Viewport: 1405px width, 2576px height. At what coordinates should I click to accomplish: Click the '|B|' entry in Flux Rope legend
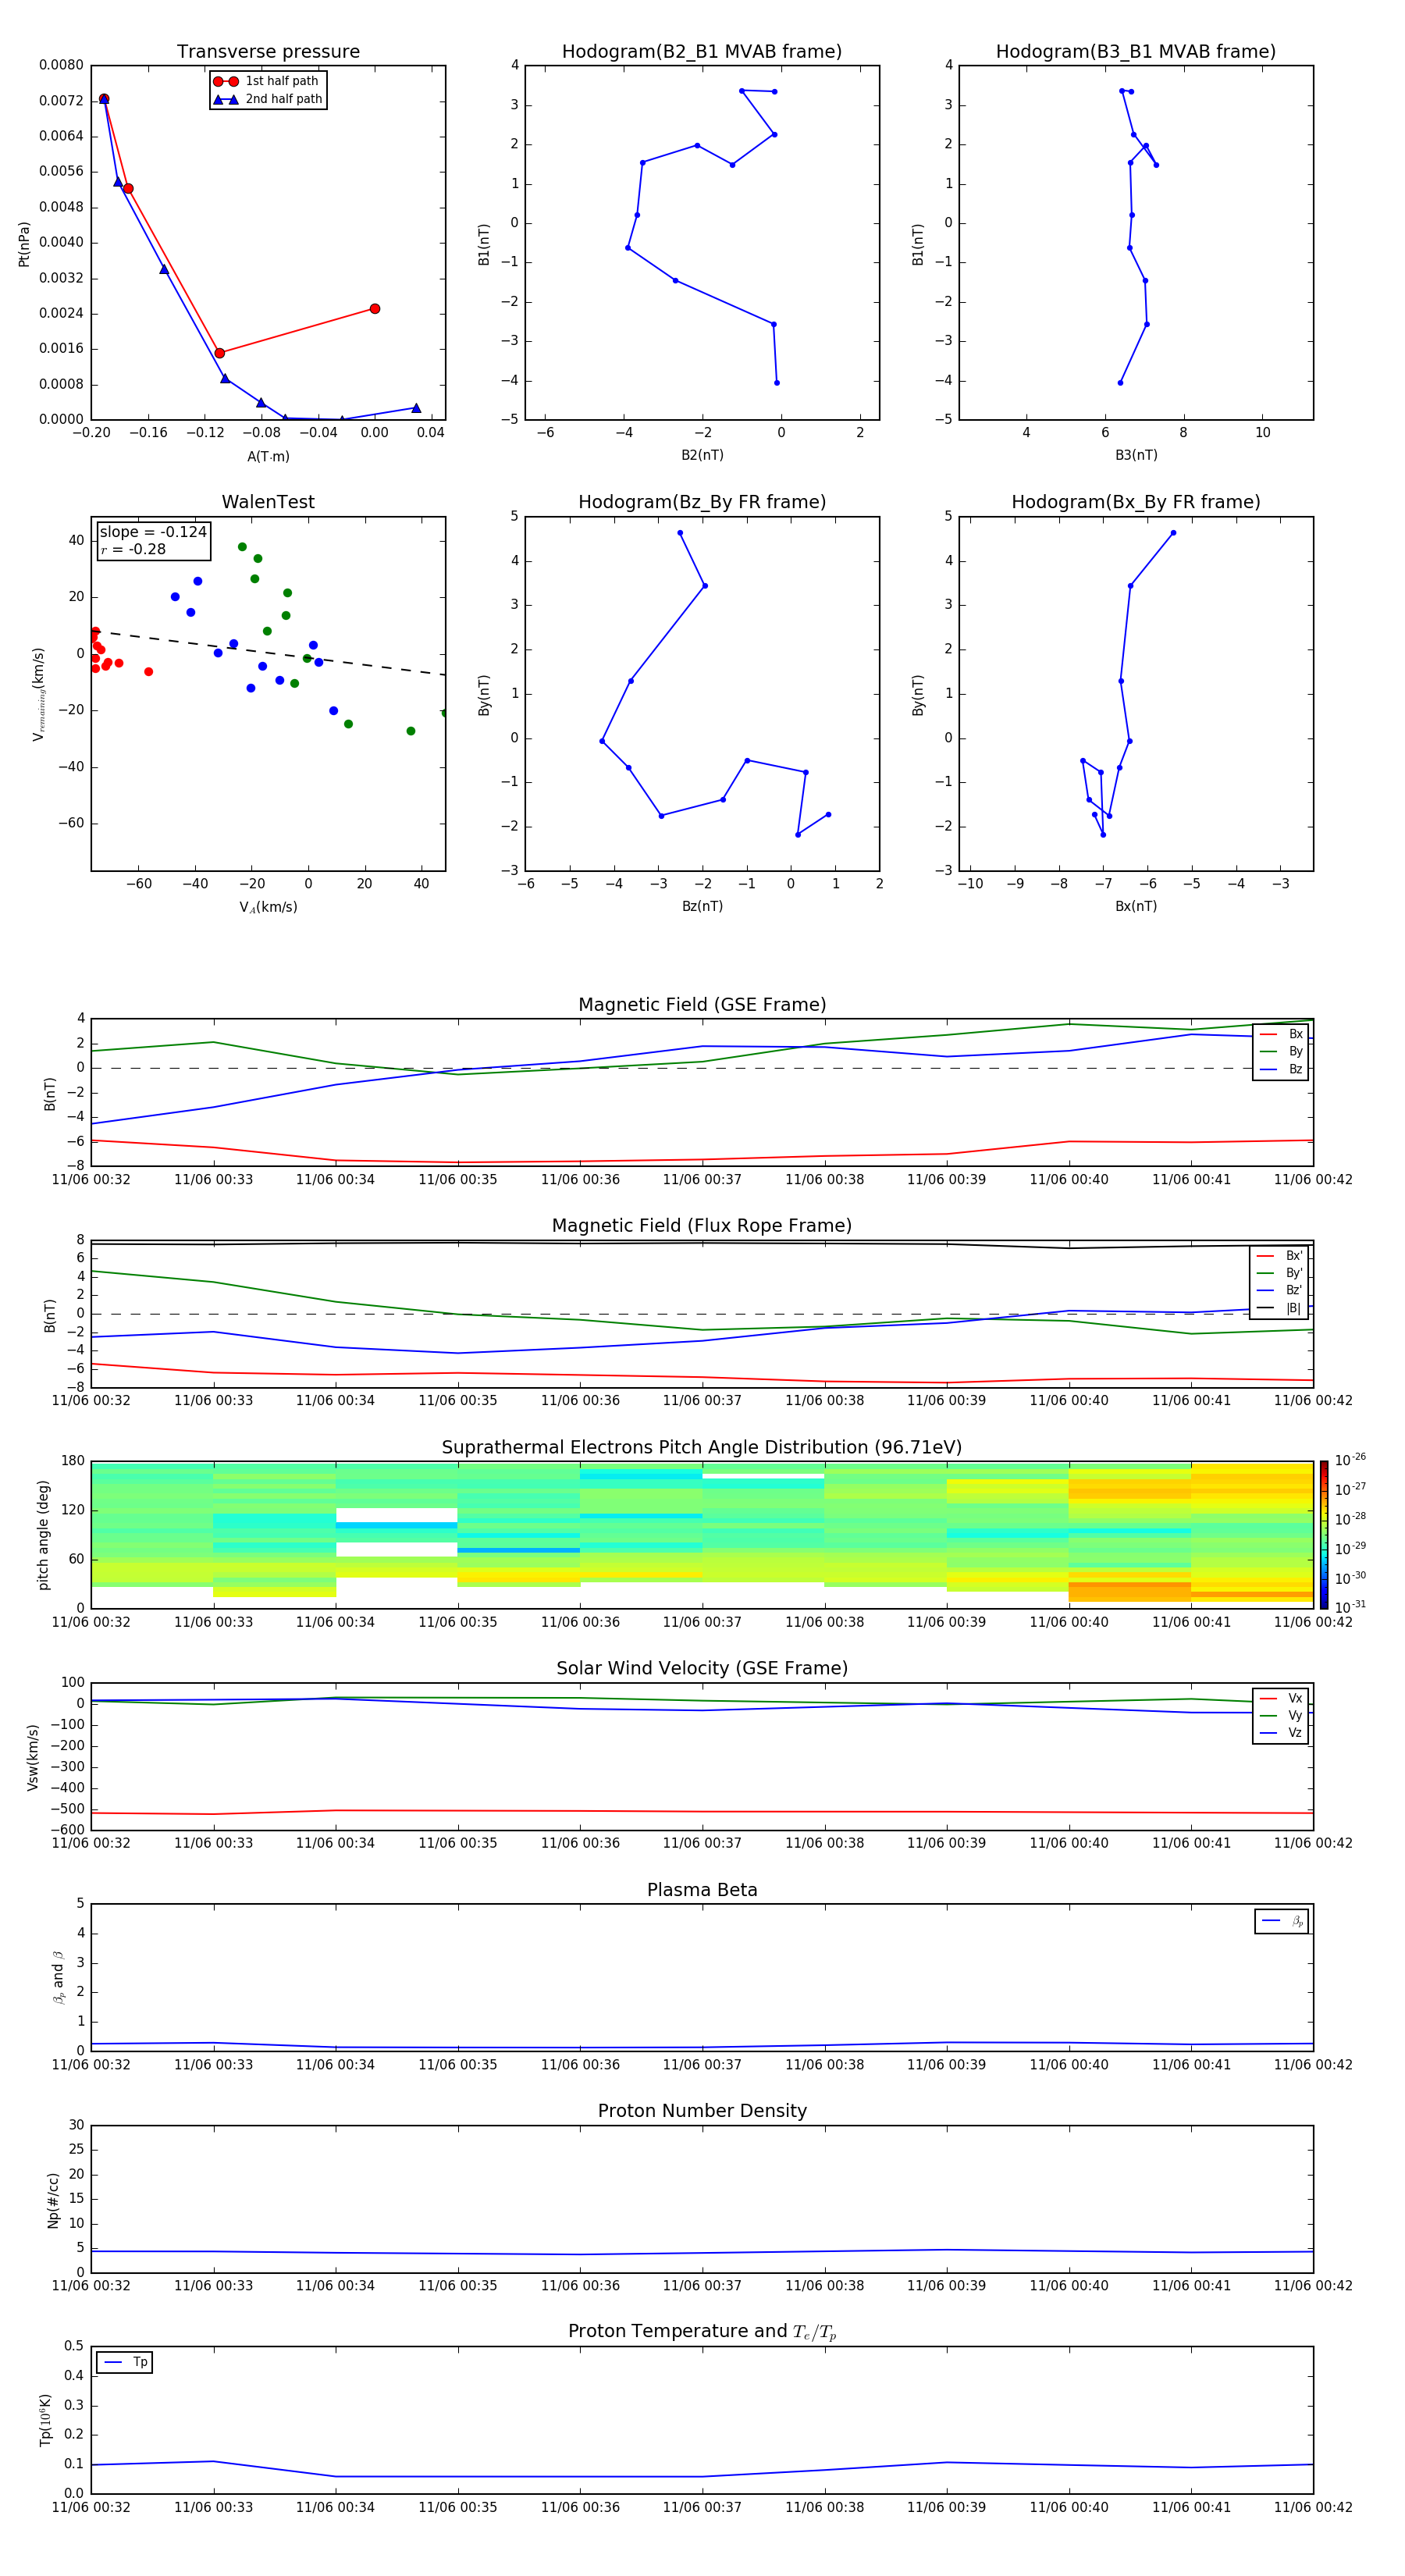[x=1279, y=1308]
